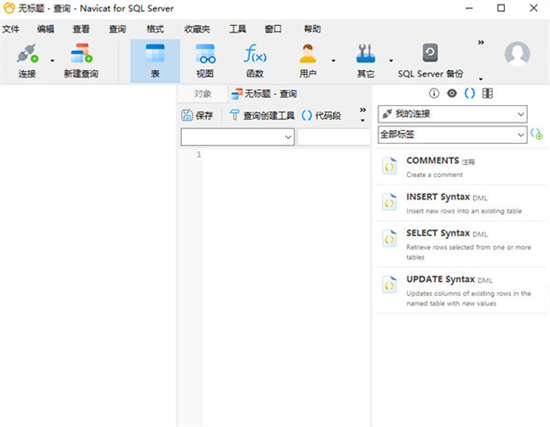Click the COMMENTS snippet file icon

(x=389, y=166)
